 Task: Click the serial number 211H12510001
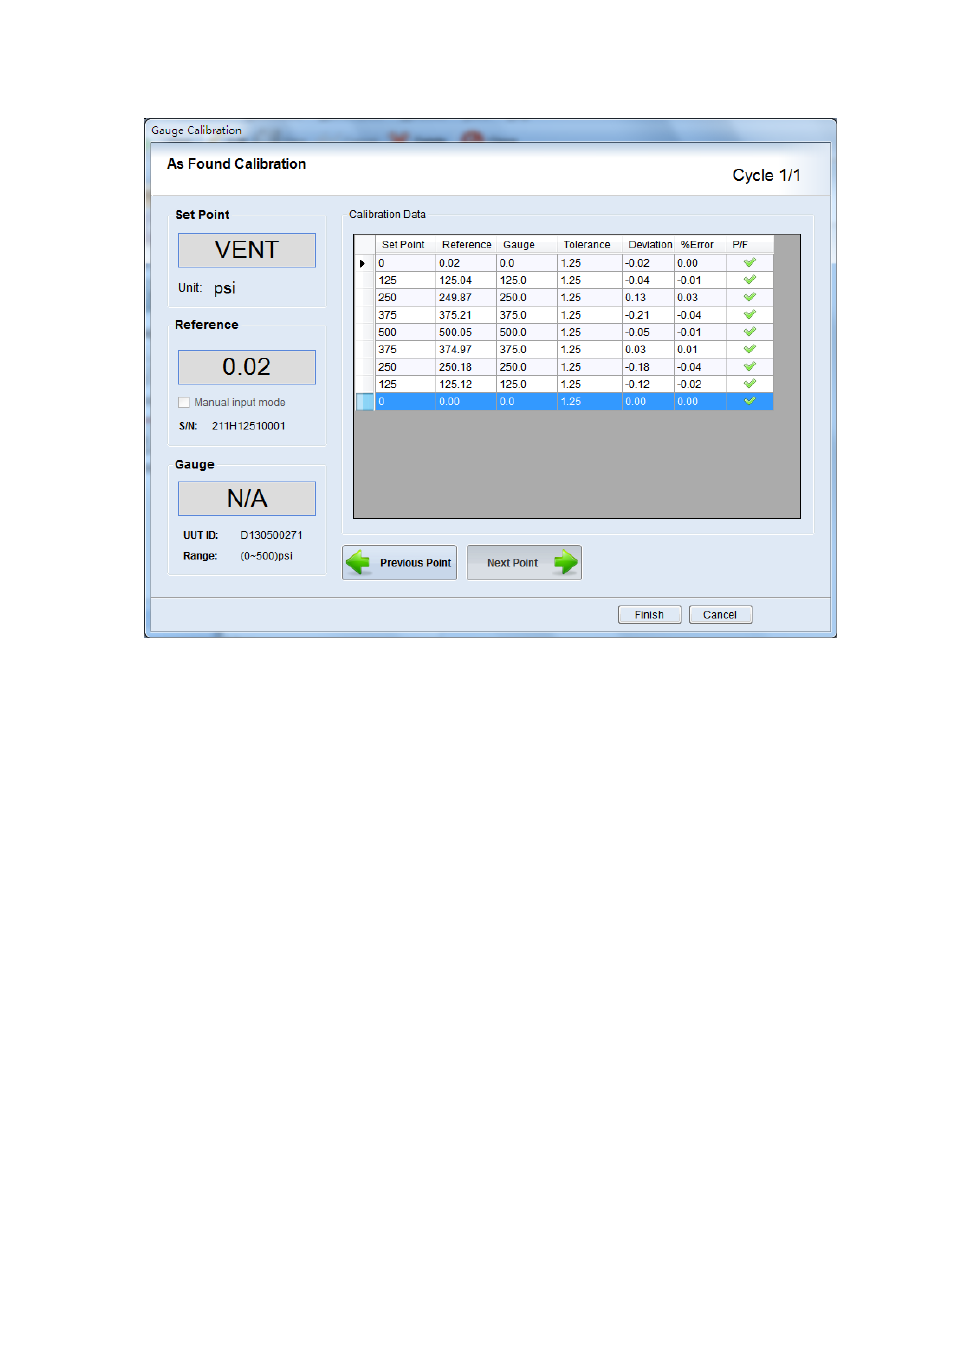(x=249, y=426)
